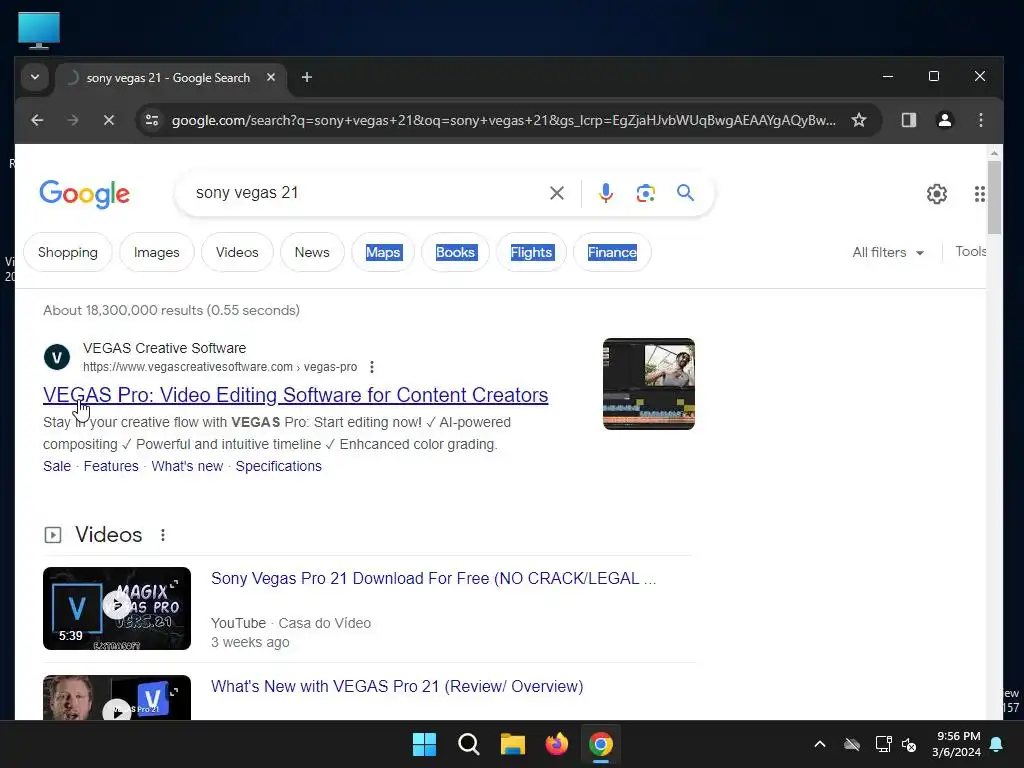Open a new tab with plus button

(306, 78)
